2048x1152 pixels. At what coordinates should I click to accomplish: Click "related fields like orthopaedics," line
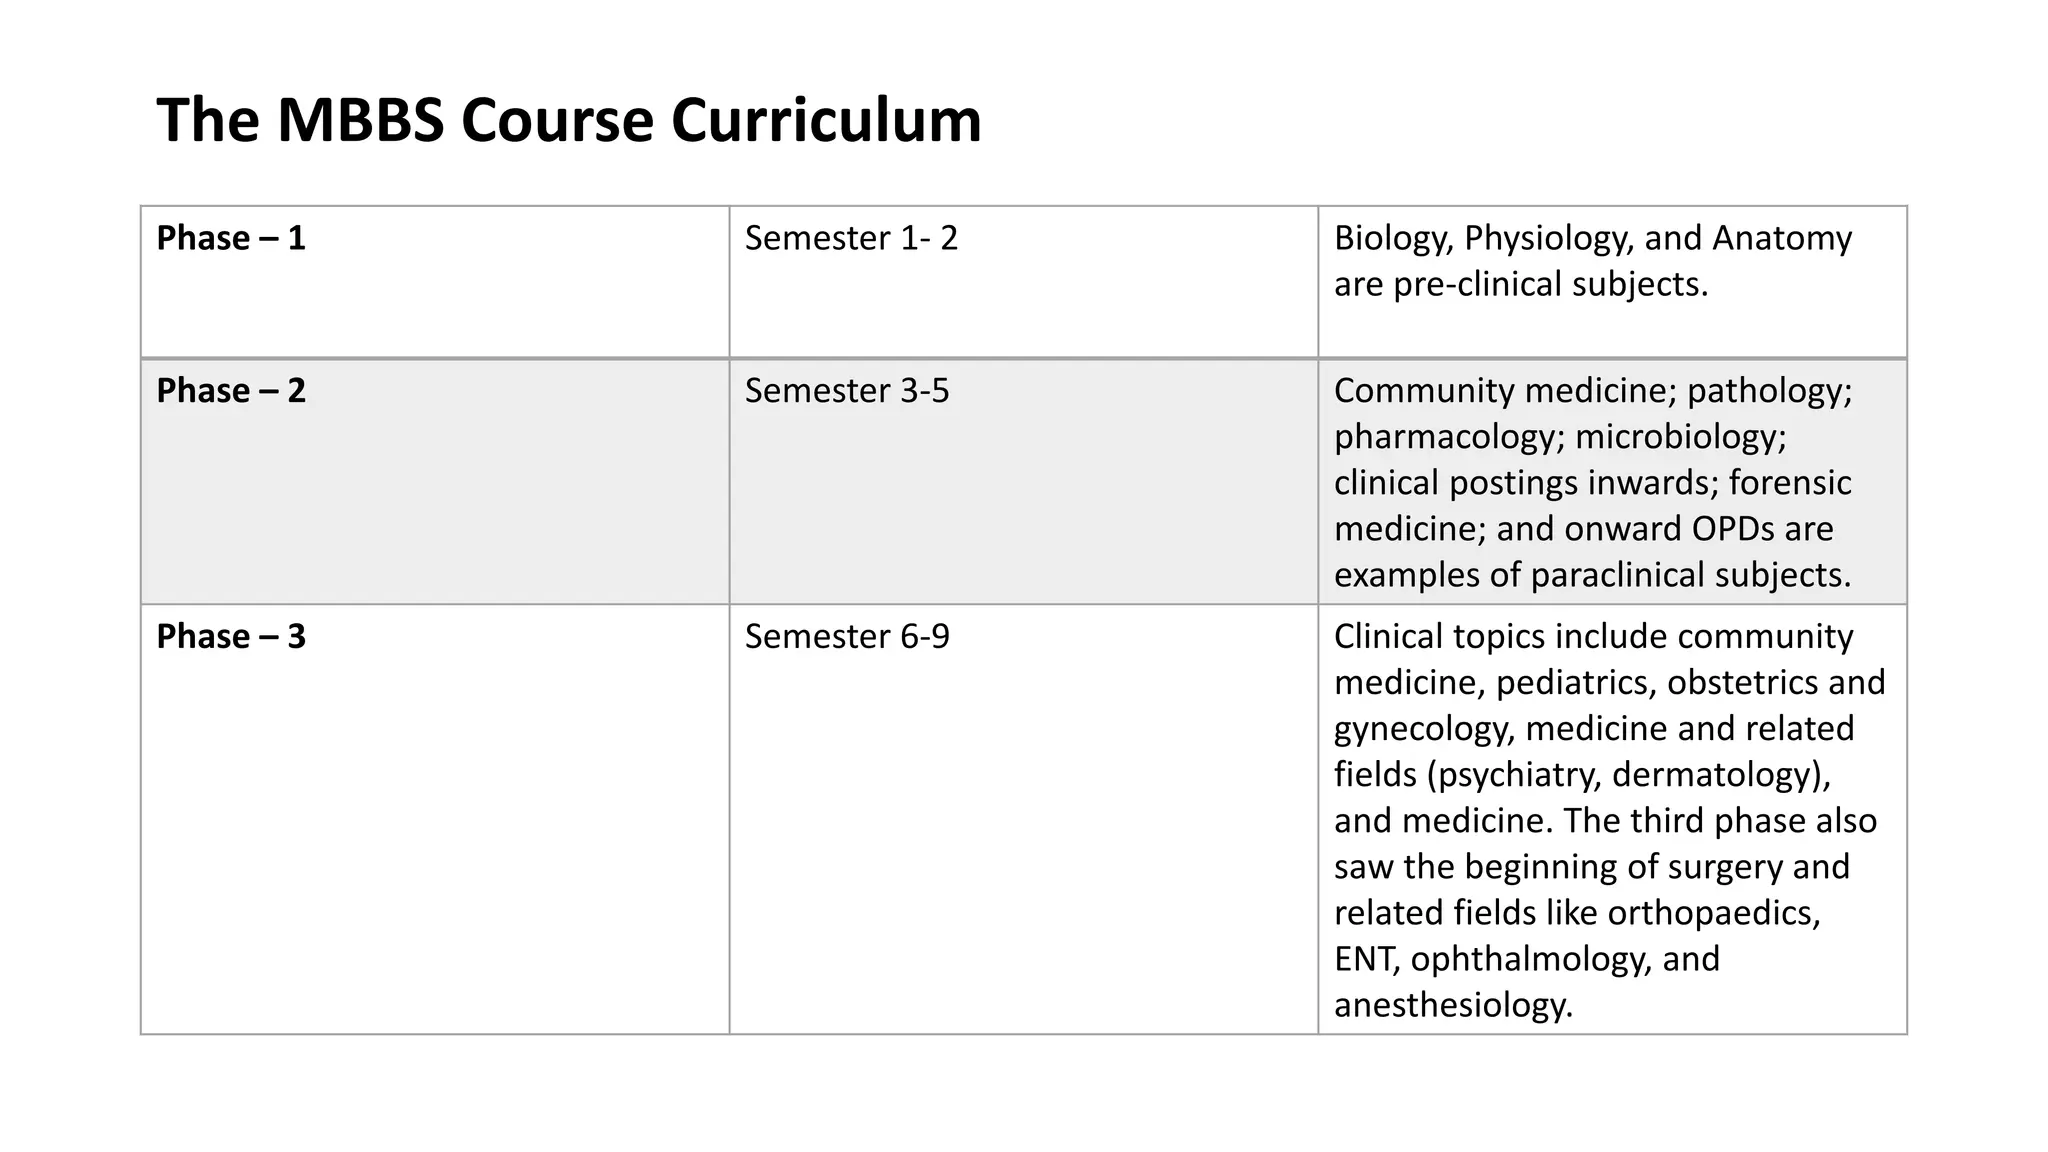click(x=1577, y=912)
